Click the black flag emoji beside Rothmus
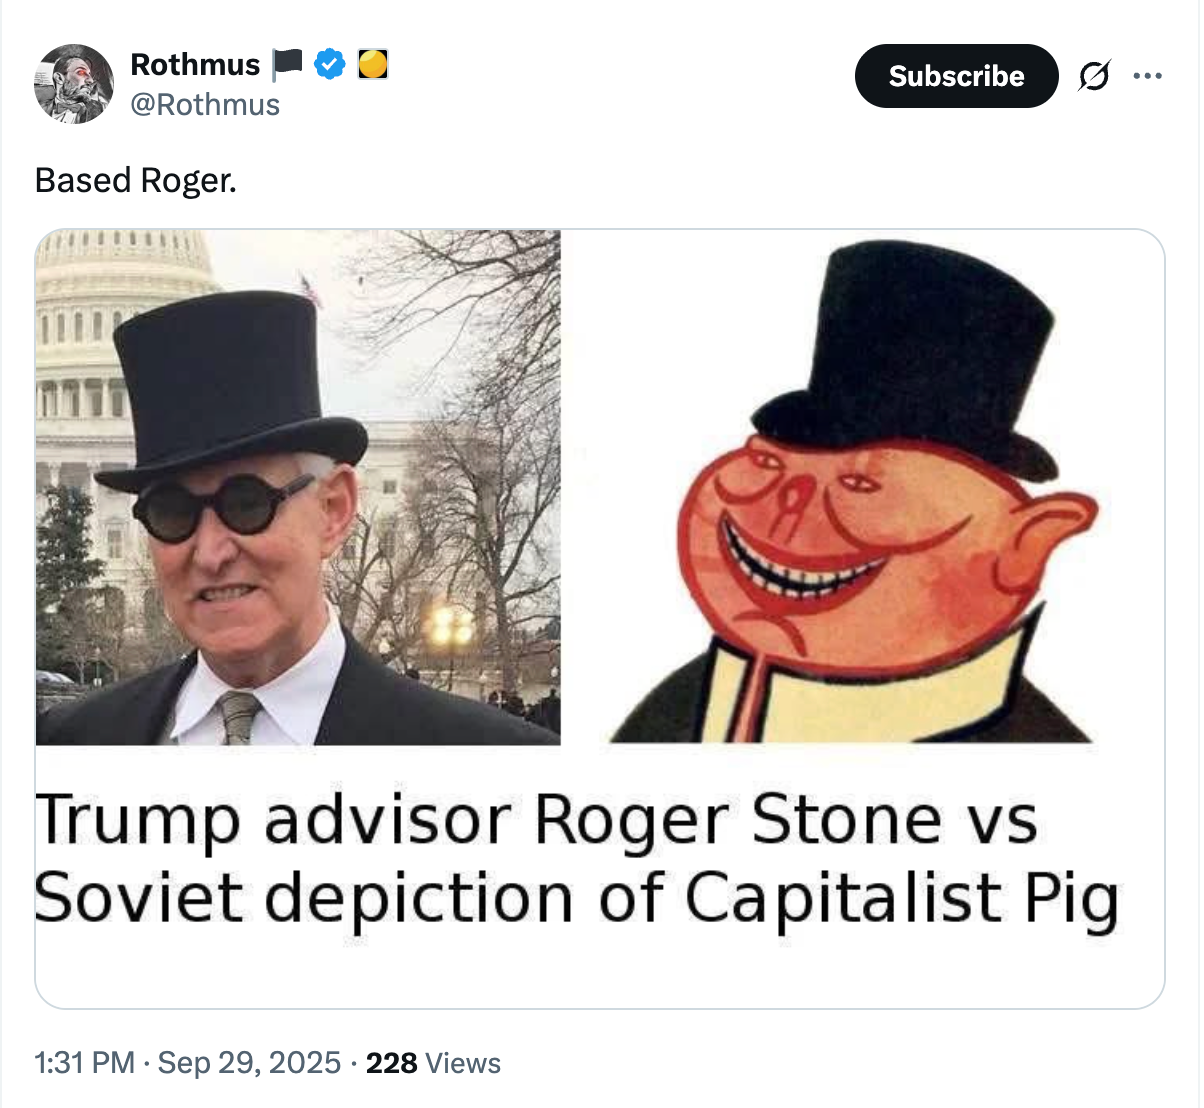The width and height of the screenshot is (1204, 1108). tap(287, 65)
